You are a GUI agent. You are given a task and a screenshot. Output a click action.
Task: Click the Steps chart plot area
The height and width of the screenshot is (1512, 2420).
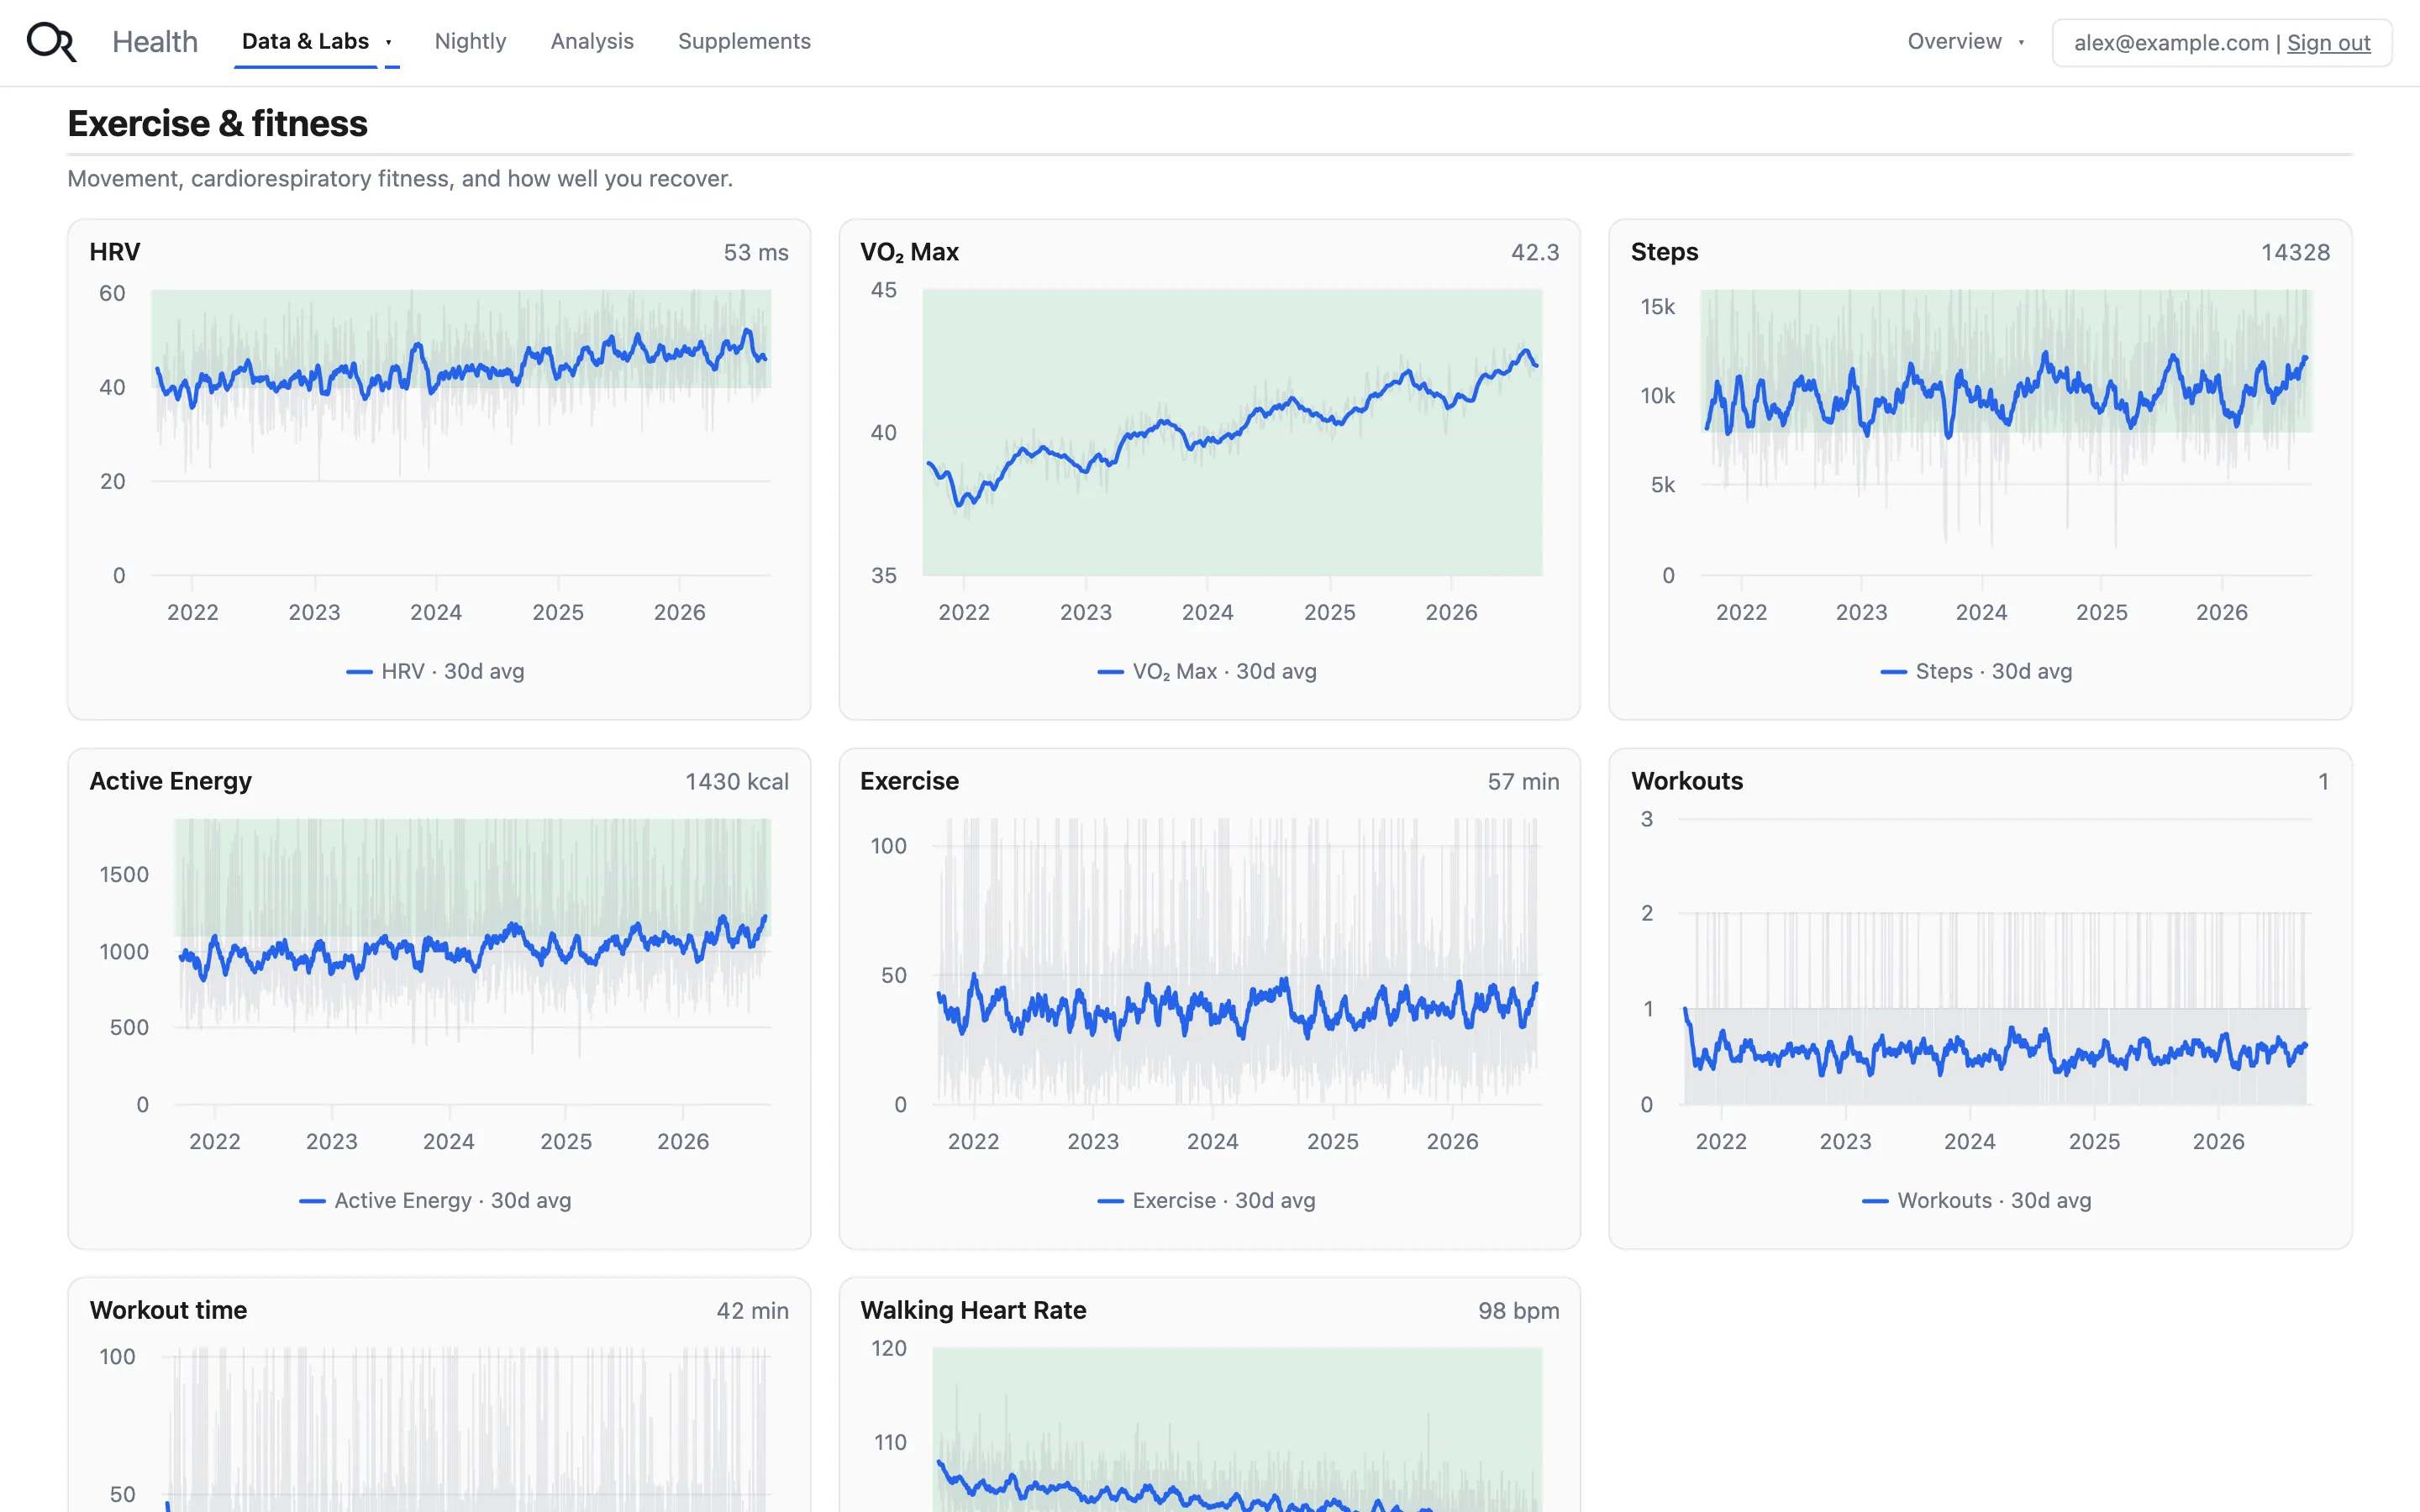click(x=2006, y=432)
